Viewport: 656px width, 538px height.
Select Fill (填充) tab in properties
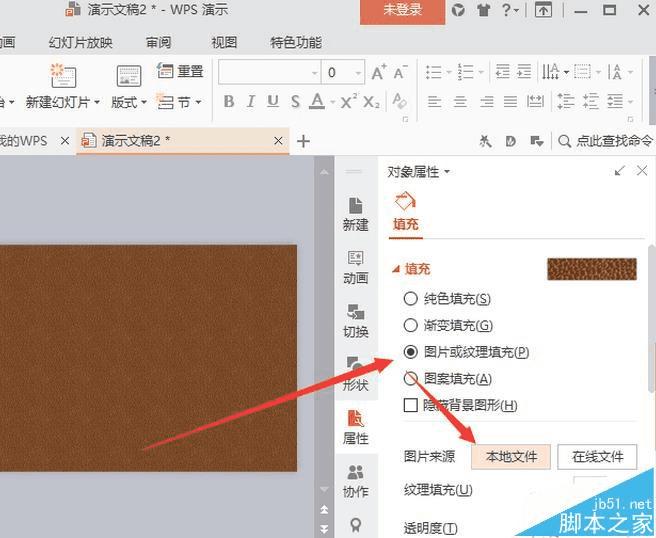[x=405, y=213]
